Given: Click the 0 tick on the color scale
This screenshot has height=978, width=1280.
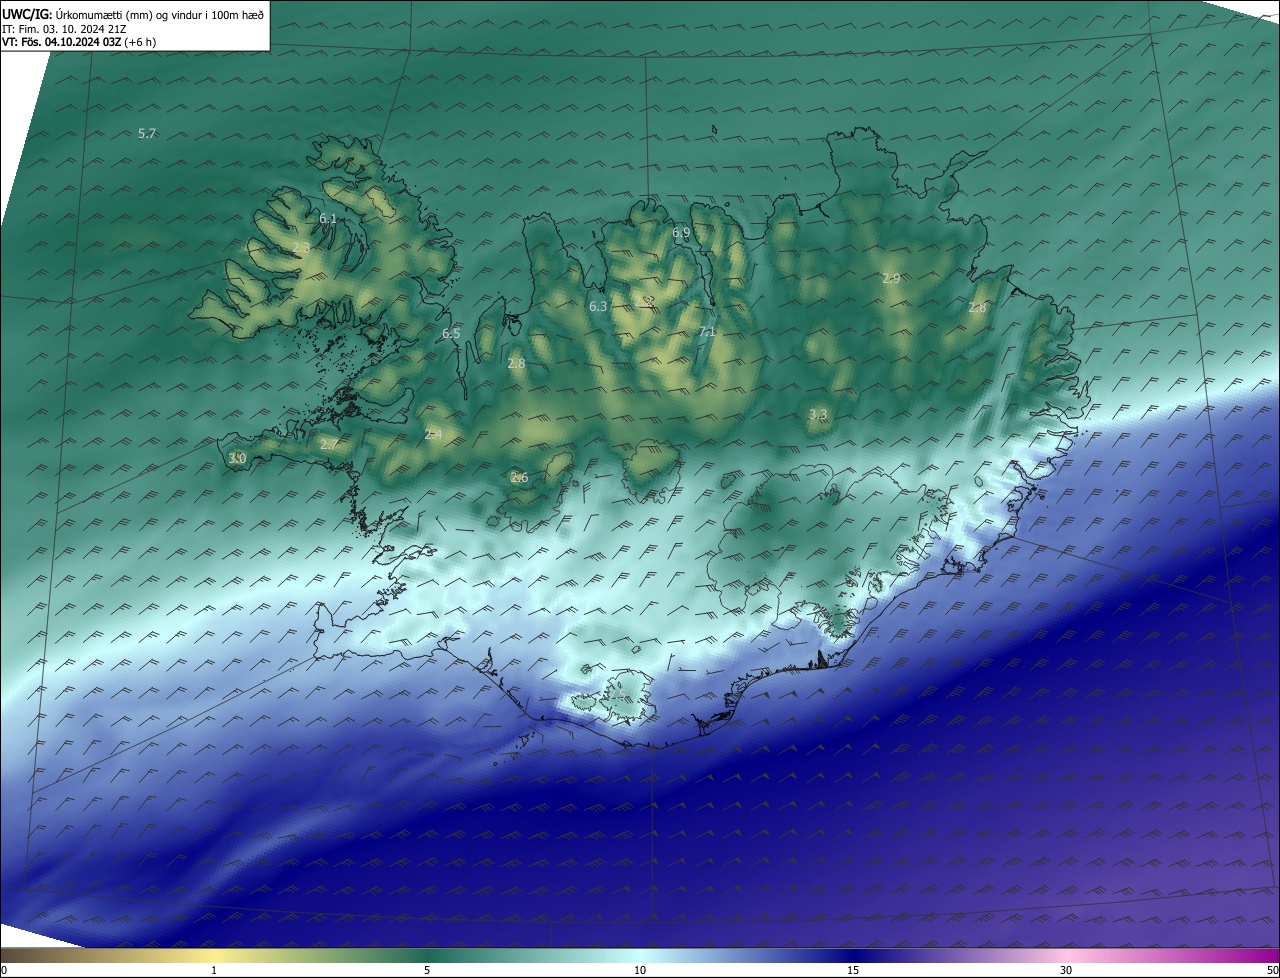Looking at the screenshot, I should pyautogui.click(x=4, y=970).
